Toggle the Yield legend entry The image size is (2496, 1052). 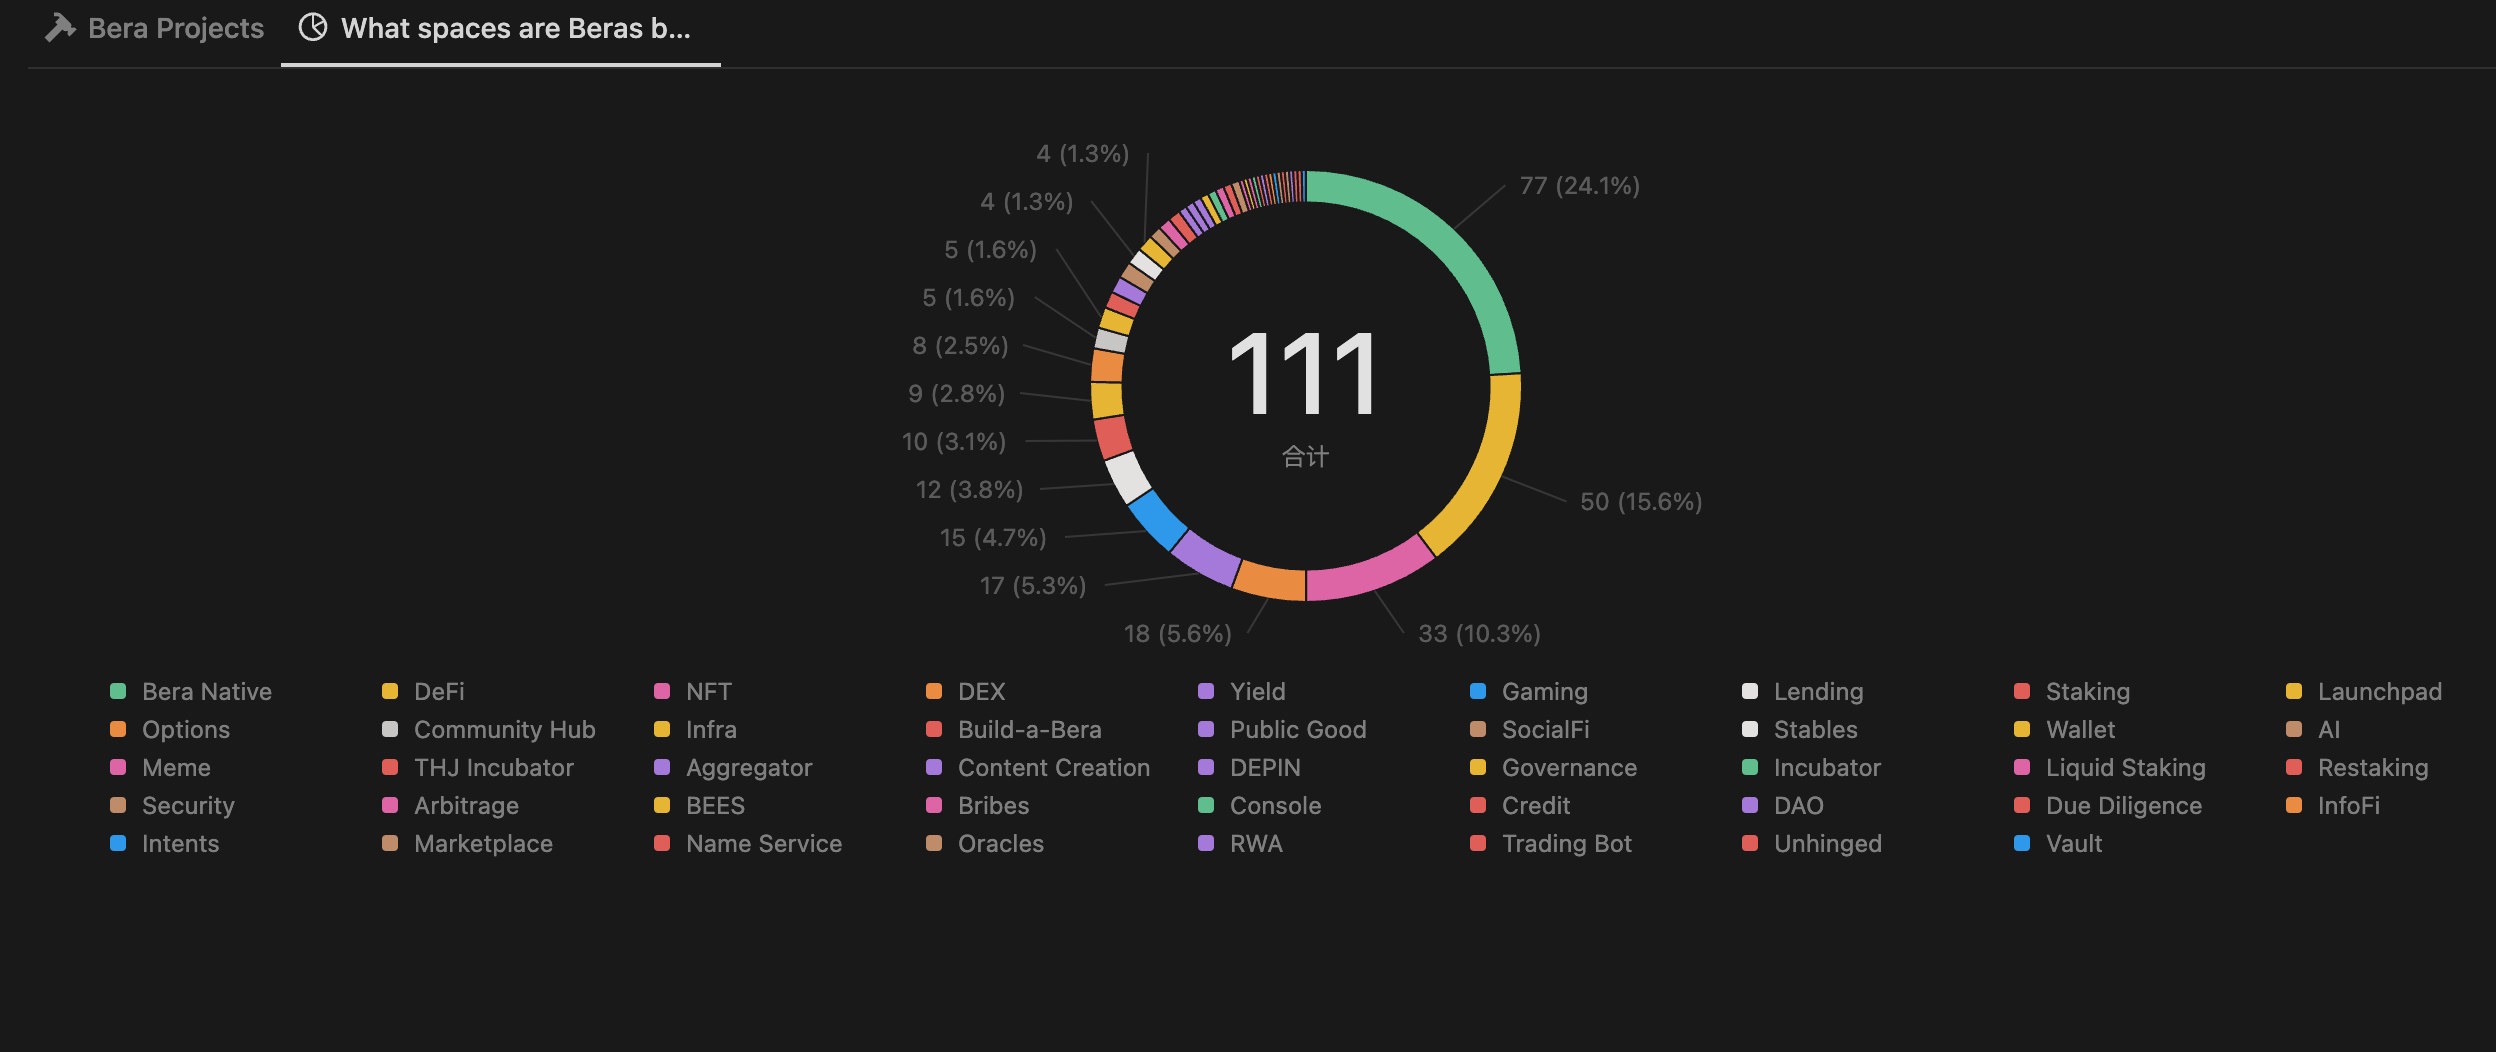pos(1242,691)
